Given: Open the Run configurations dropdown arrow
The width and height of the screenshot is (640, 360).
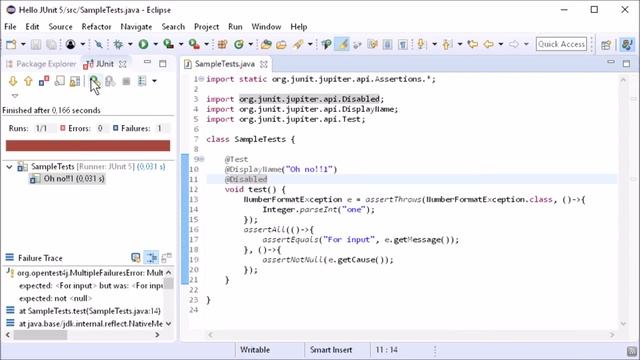Looking at the screenshot, I should coord(156,44).
